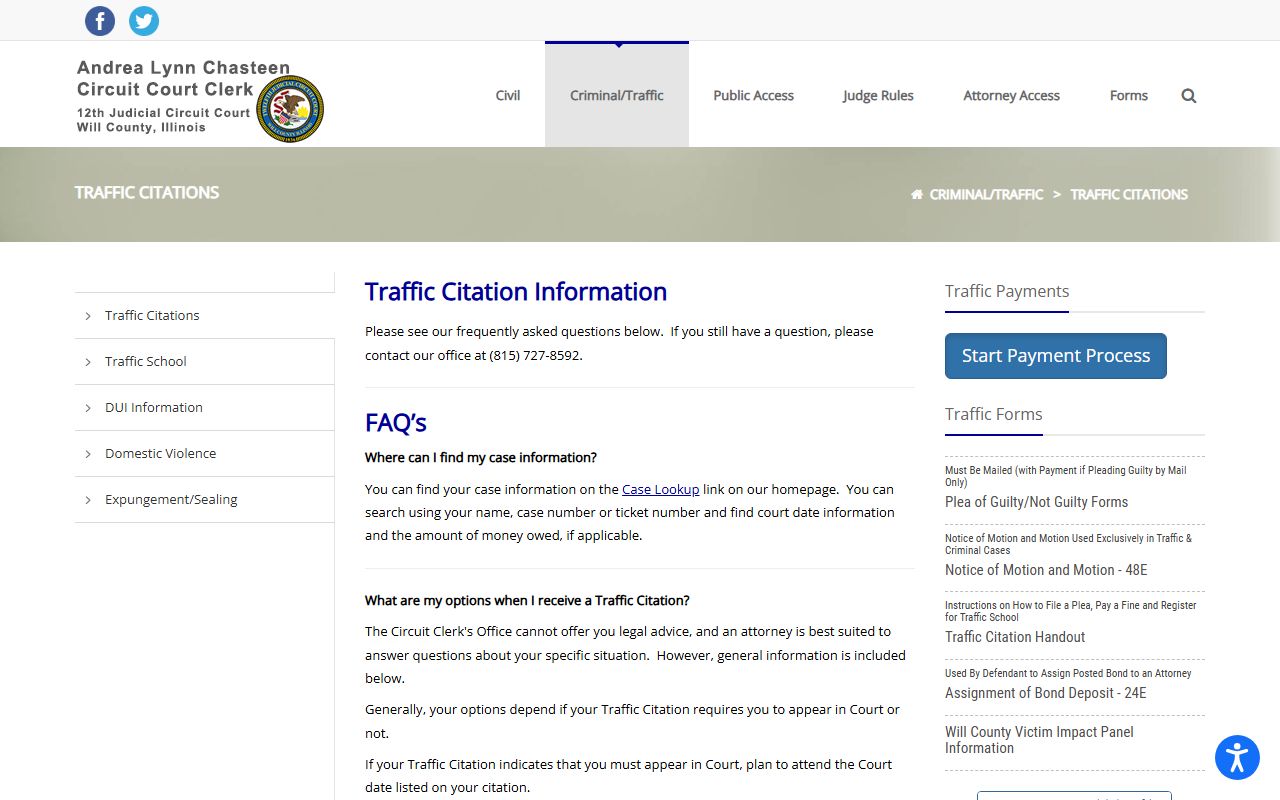
Task: Open the accessibility options icon
Action: [x=1237, y=757]
